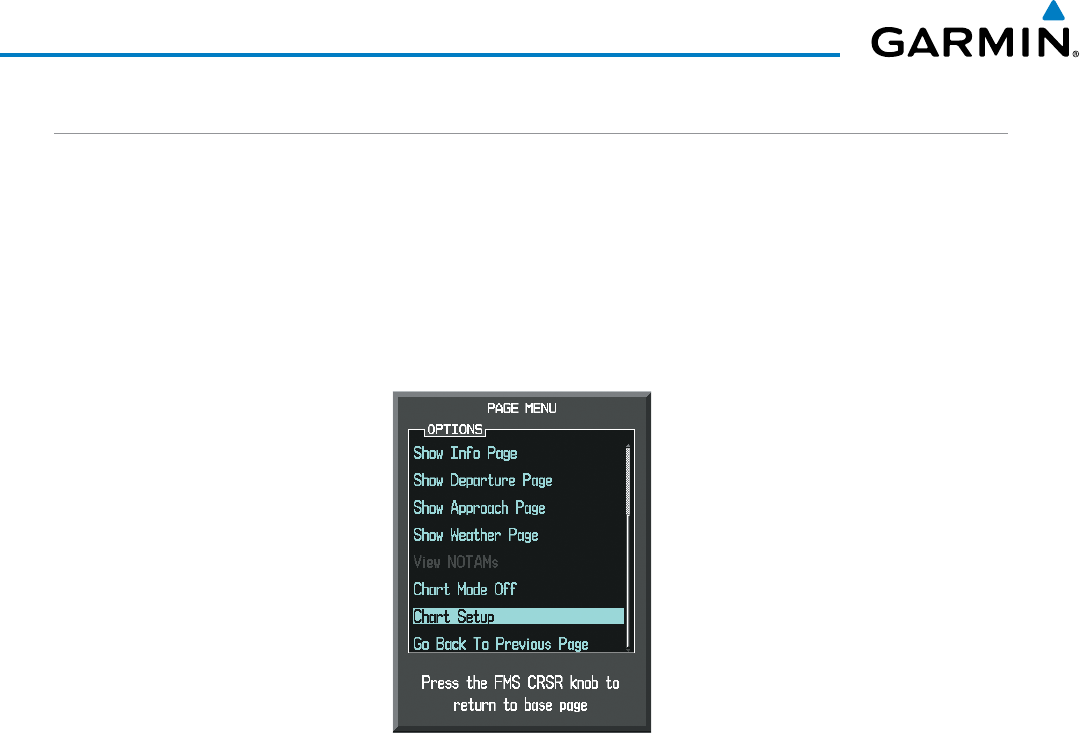Click 'Press the FMS CRSR knob' hint

(x=520, y=694)
